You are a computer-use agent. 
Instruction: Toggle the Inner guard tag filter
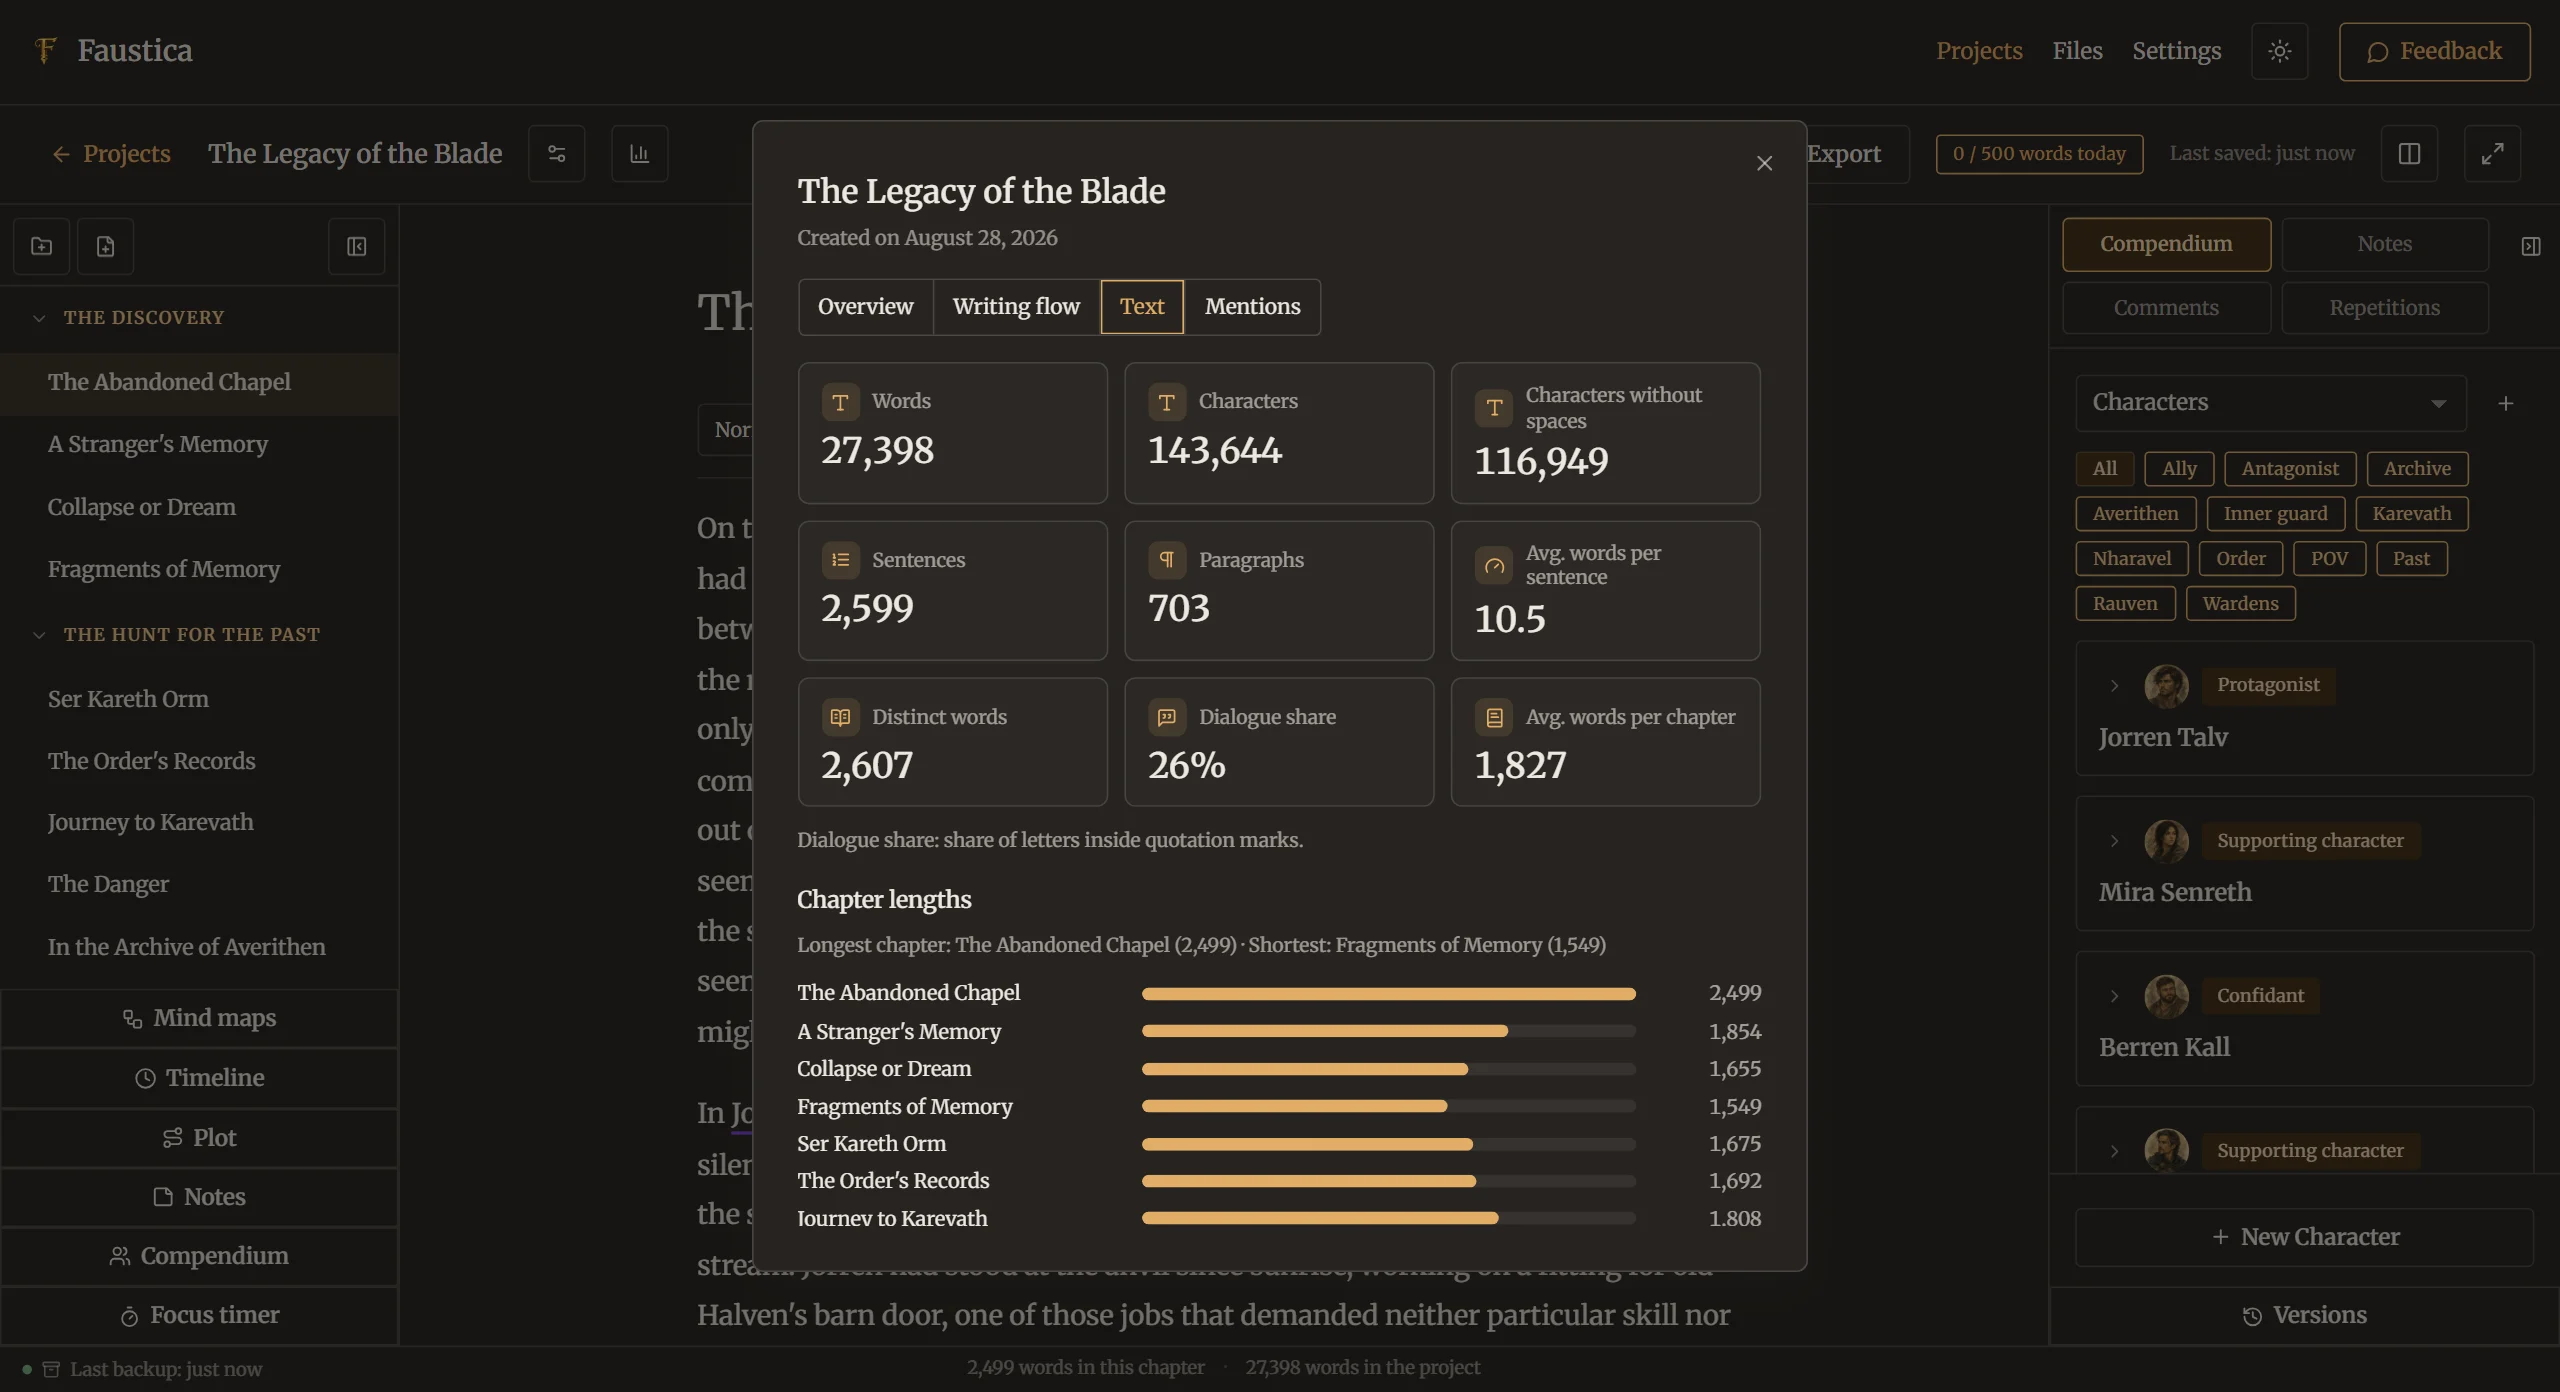point(2275,514)
